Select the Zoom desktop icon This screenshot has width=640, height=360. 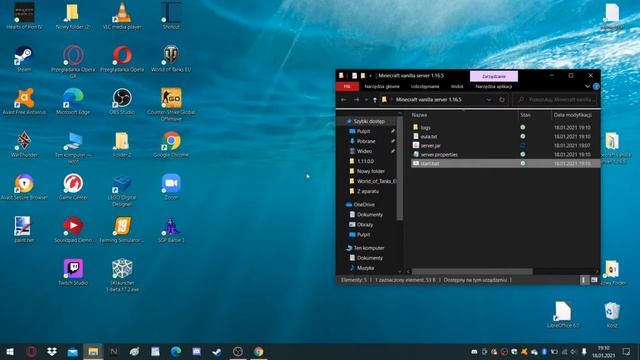point(171,187)
